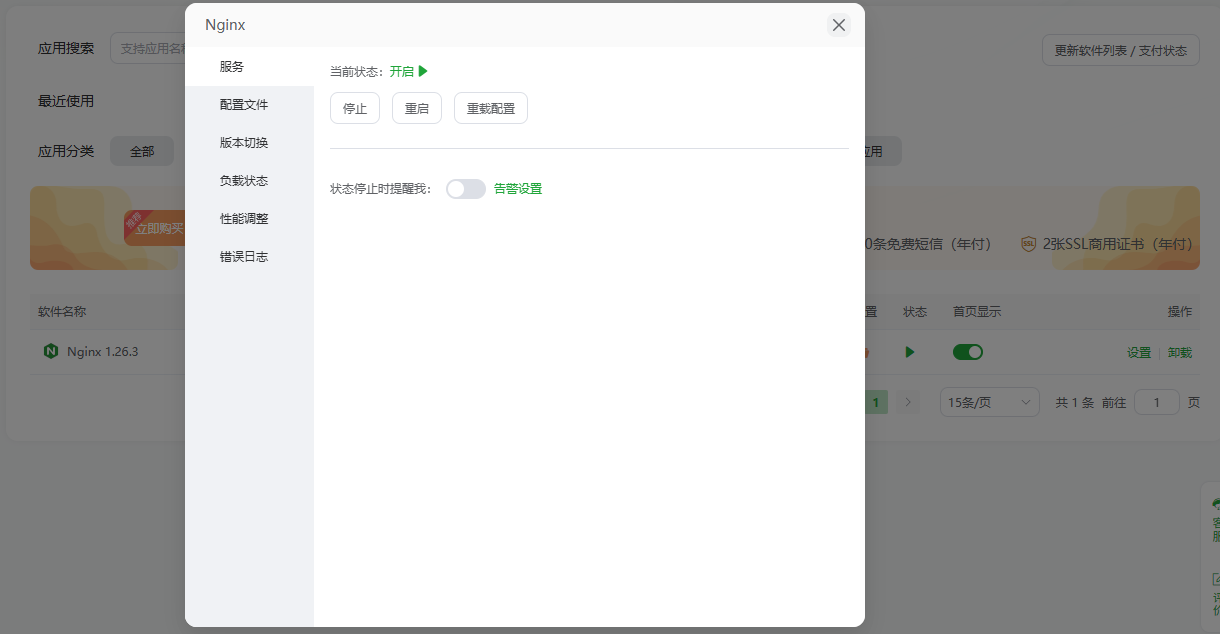Image resolution: width=1220 pixels, height=634 pixels.
Task: Click the green running arrow in the 状态 column
Action: (x=909, y=352)
